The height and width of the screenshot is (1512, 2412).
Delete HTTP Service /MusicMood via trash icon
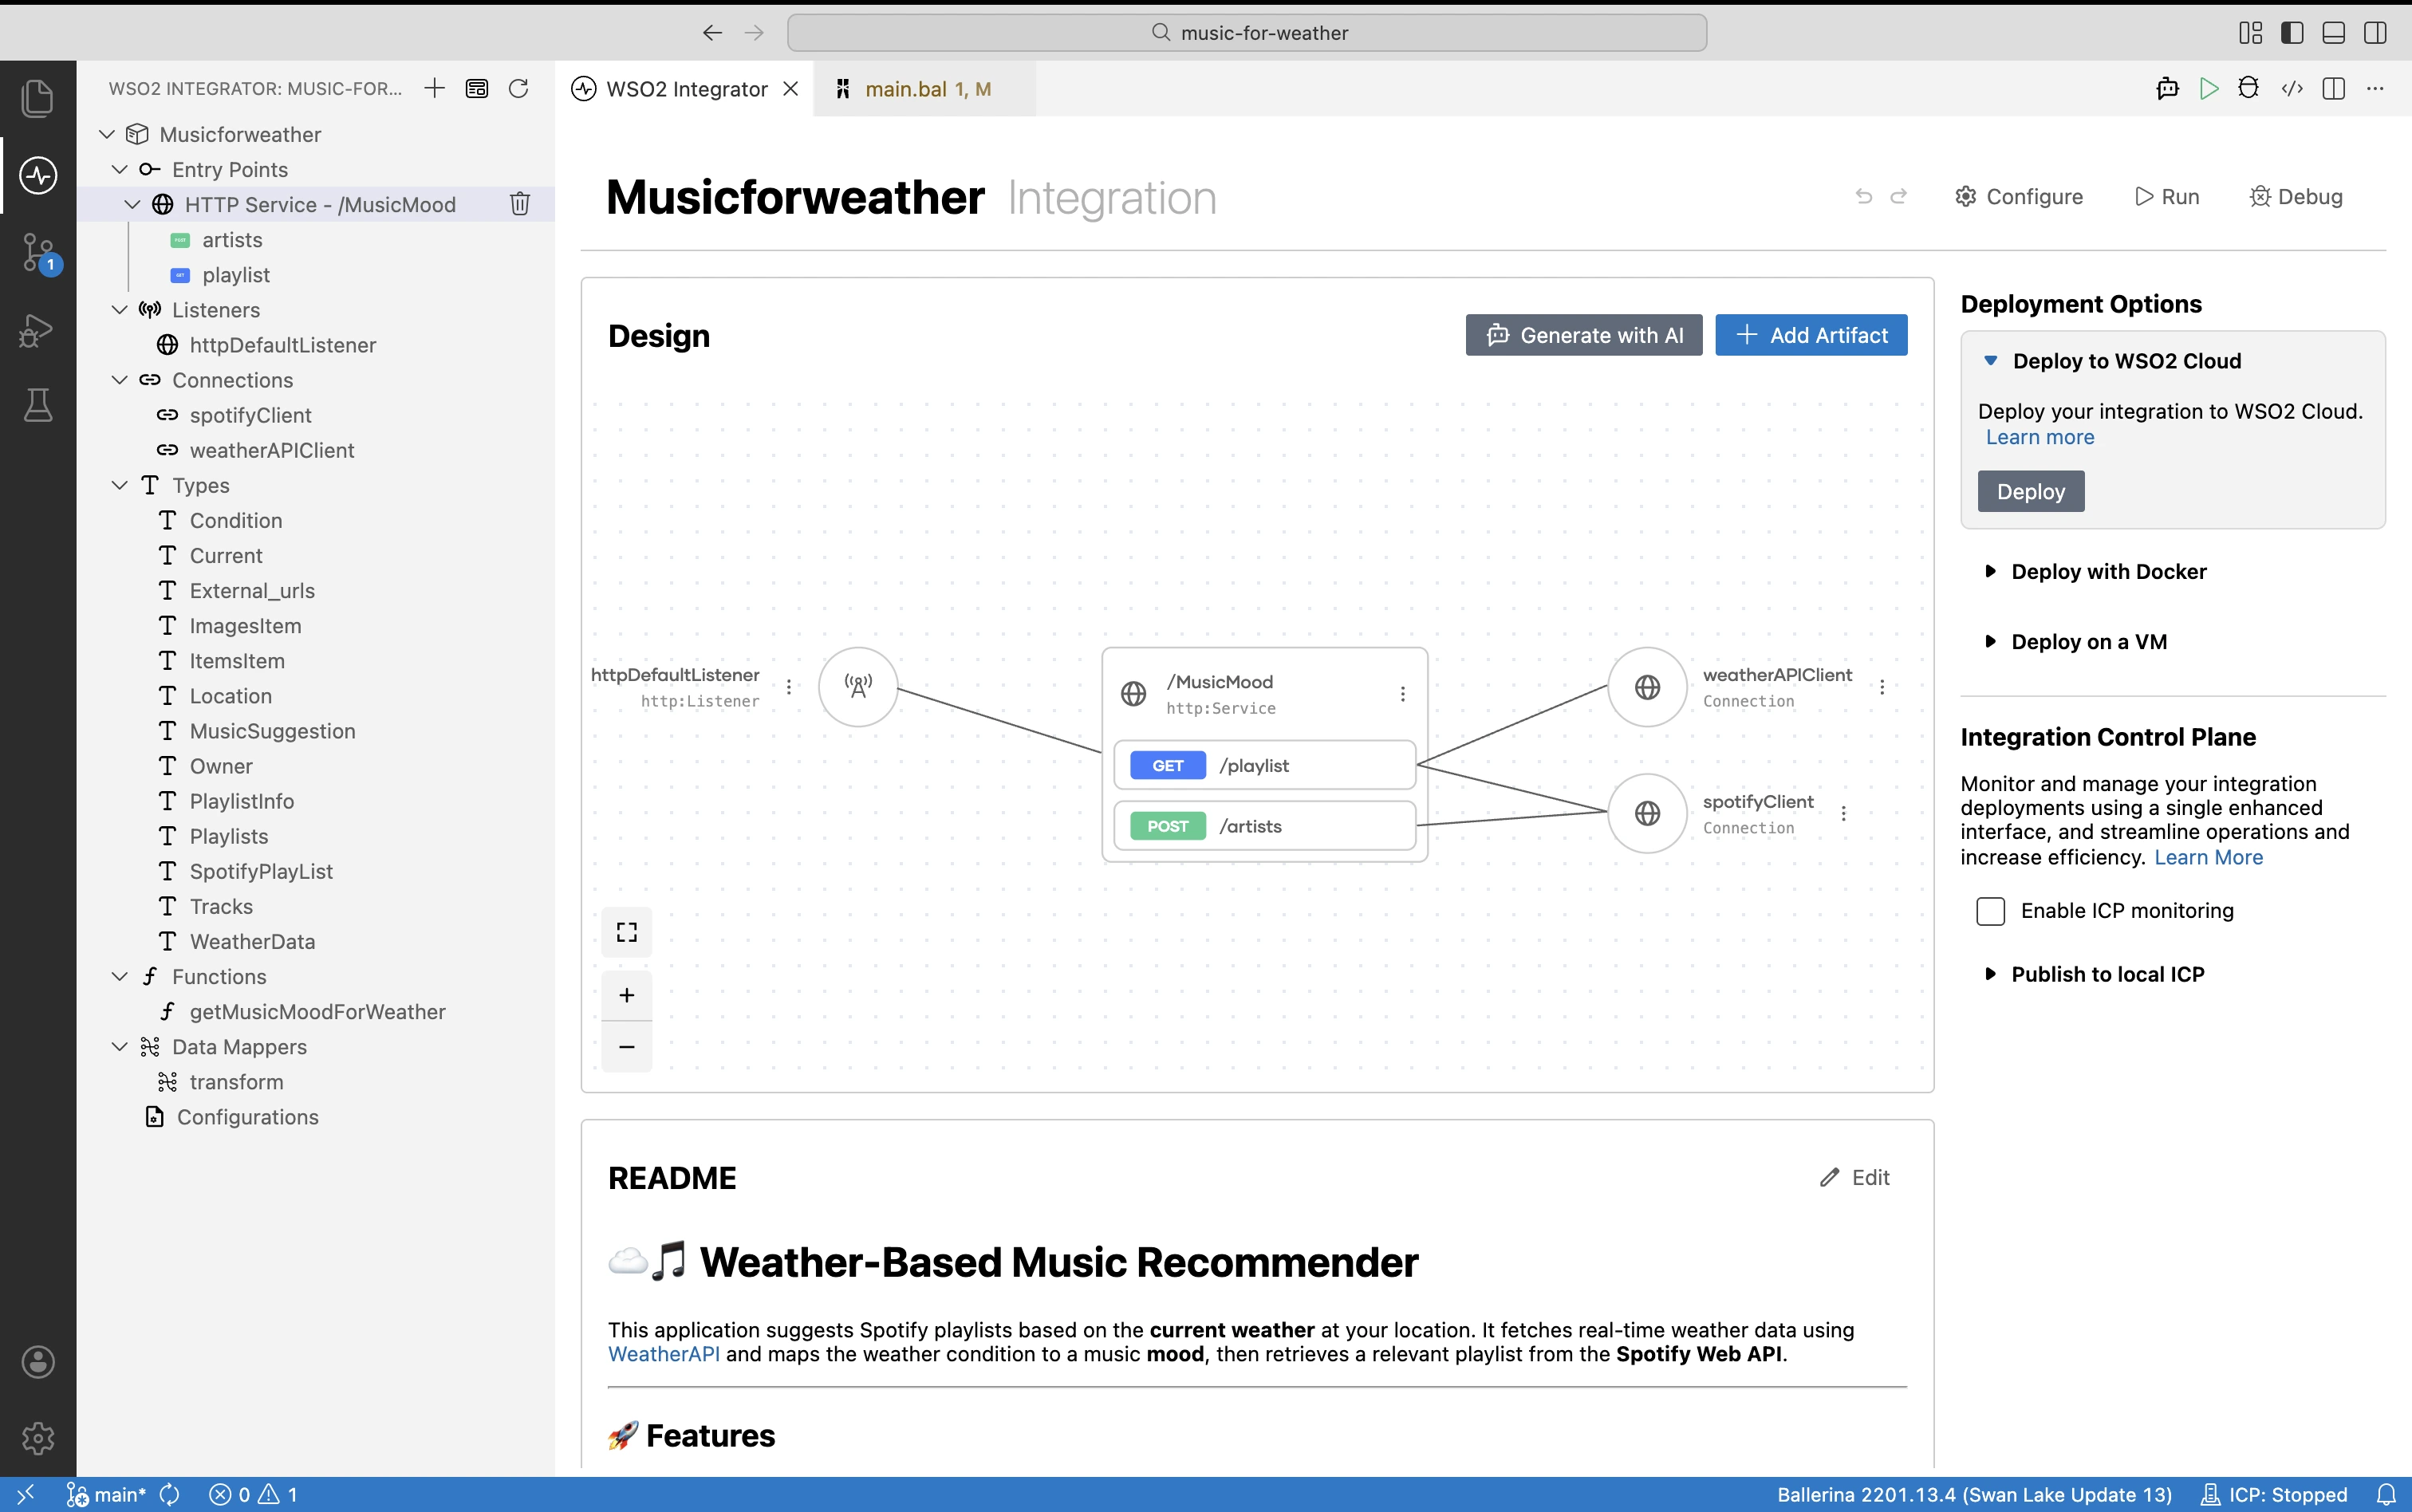519,204
